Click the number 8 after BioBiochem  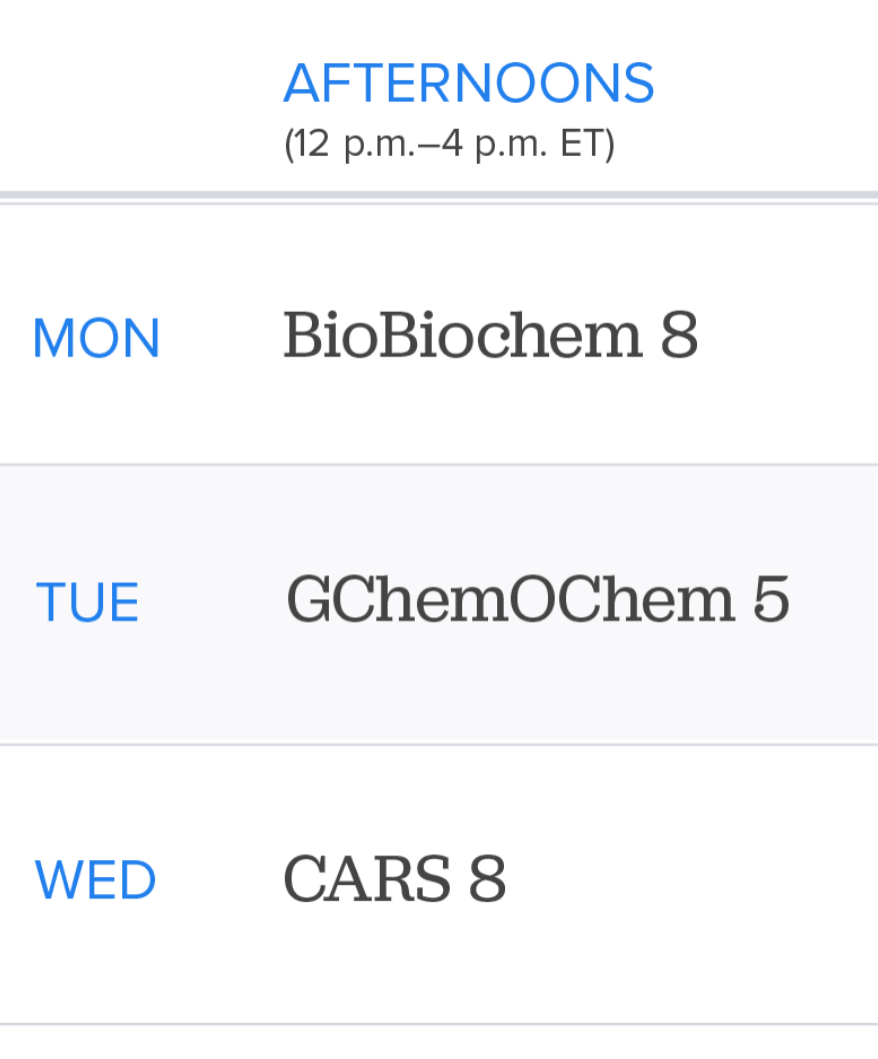(678, 336)
